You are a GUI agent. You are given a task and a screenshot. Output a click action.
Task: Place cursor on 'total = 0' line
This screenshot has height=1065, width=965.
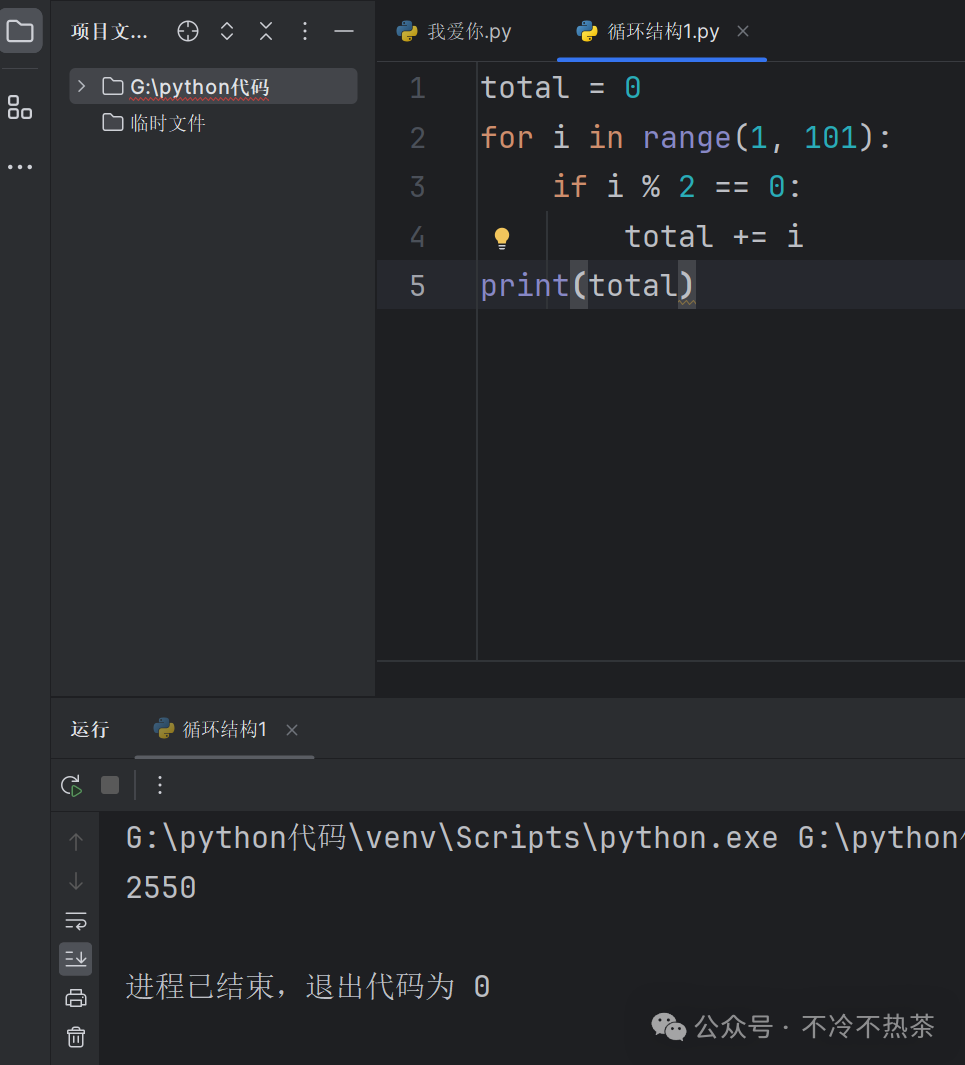[561, 88]
